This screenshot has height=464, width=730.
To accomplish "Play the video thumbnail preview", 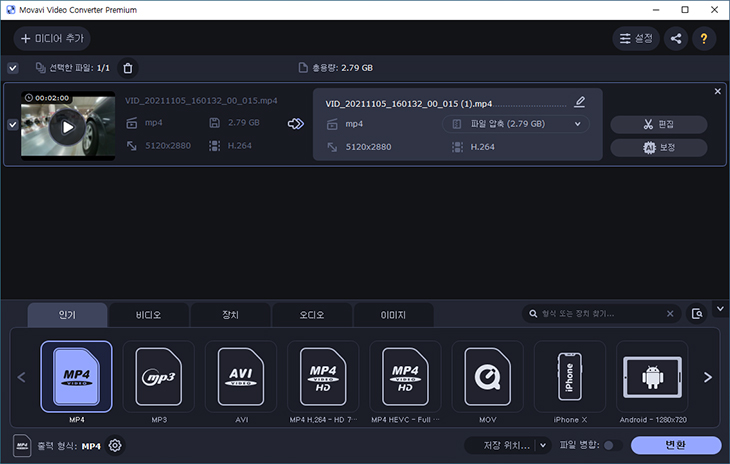I will (x=68, y=127).
